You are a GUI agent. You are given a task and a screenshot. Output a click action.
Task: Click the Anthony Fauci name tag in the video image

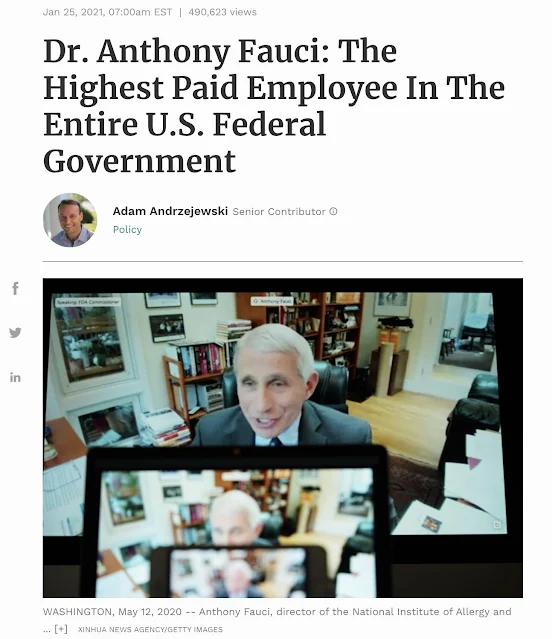[x=272, y=301]
